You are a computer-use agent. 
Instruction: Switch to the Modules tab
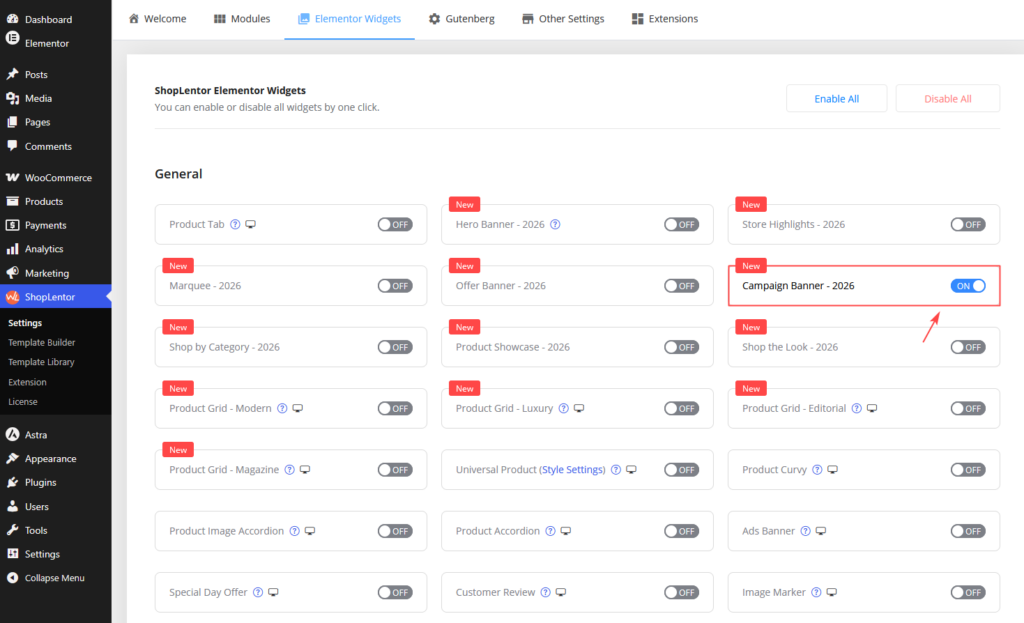[x=242, y=18]
